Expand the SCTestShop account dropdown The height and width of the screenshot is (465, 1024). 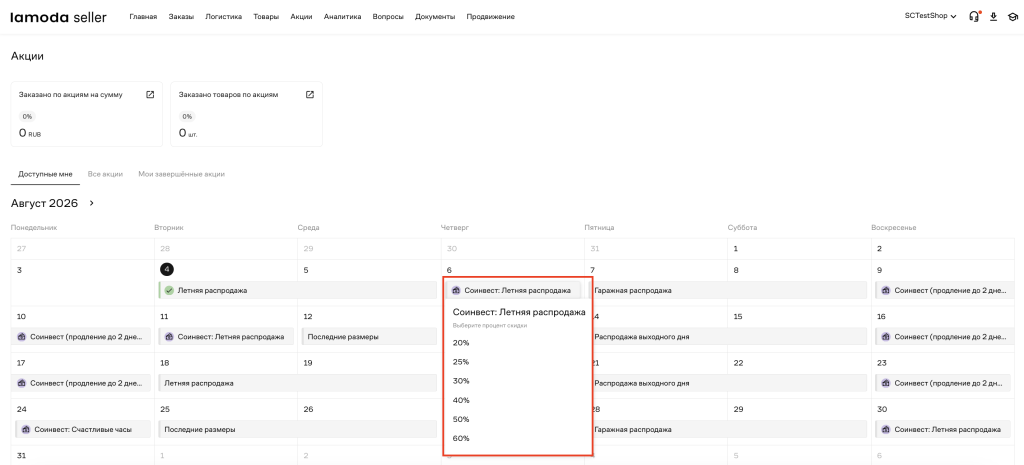(x=931, y=16)
